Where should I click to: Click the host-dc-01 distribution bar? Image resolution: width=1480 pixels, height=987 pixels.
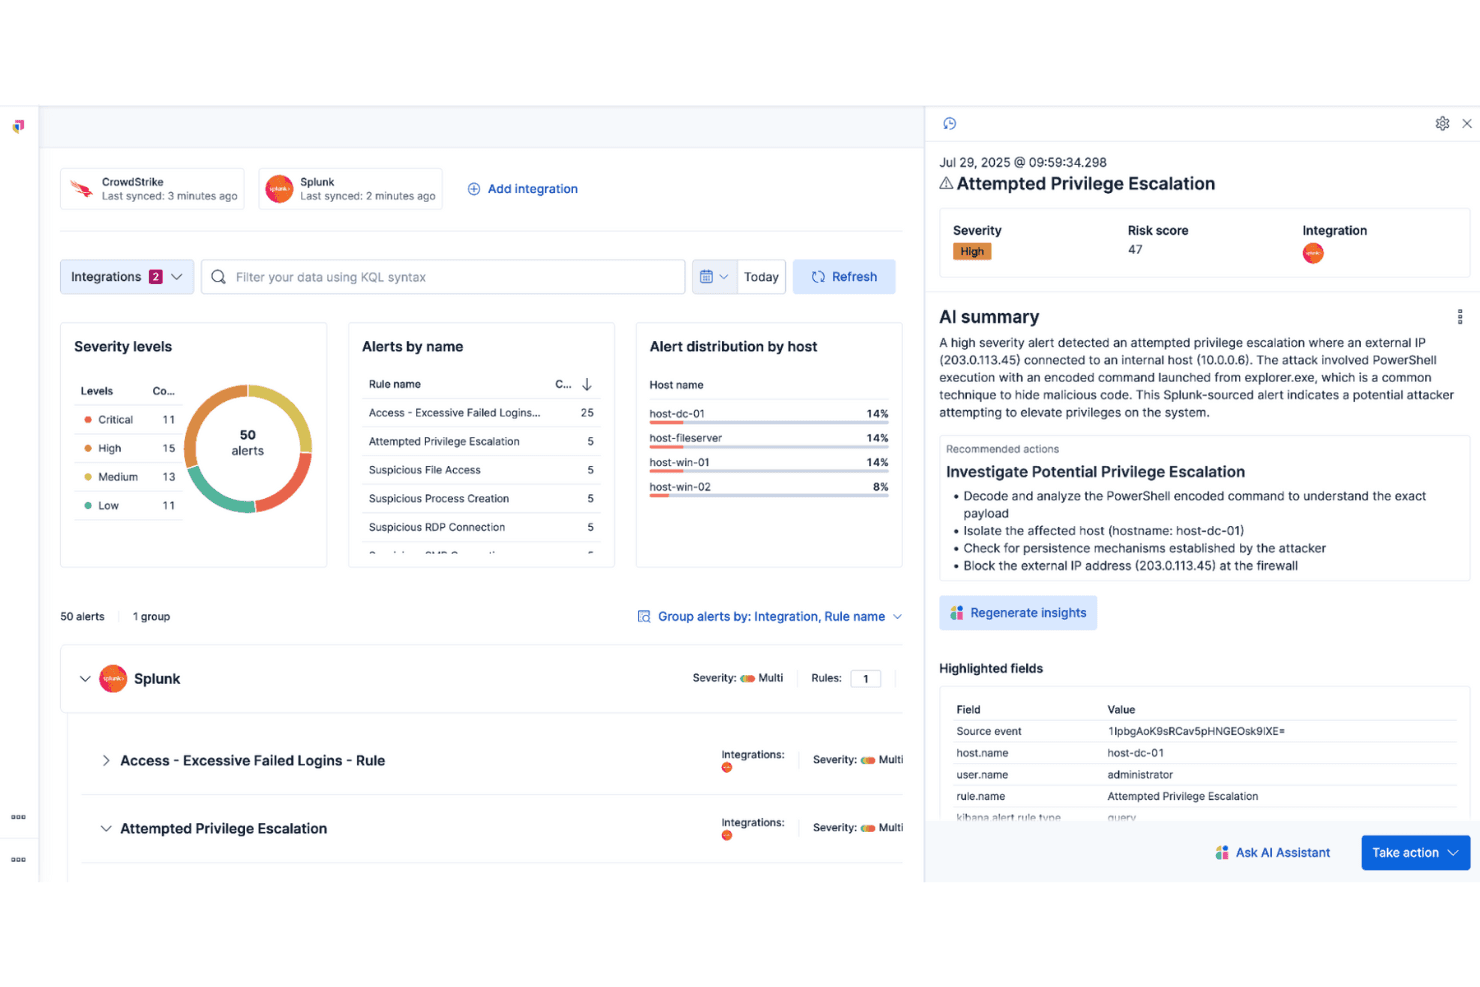coord(769,423)
